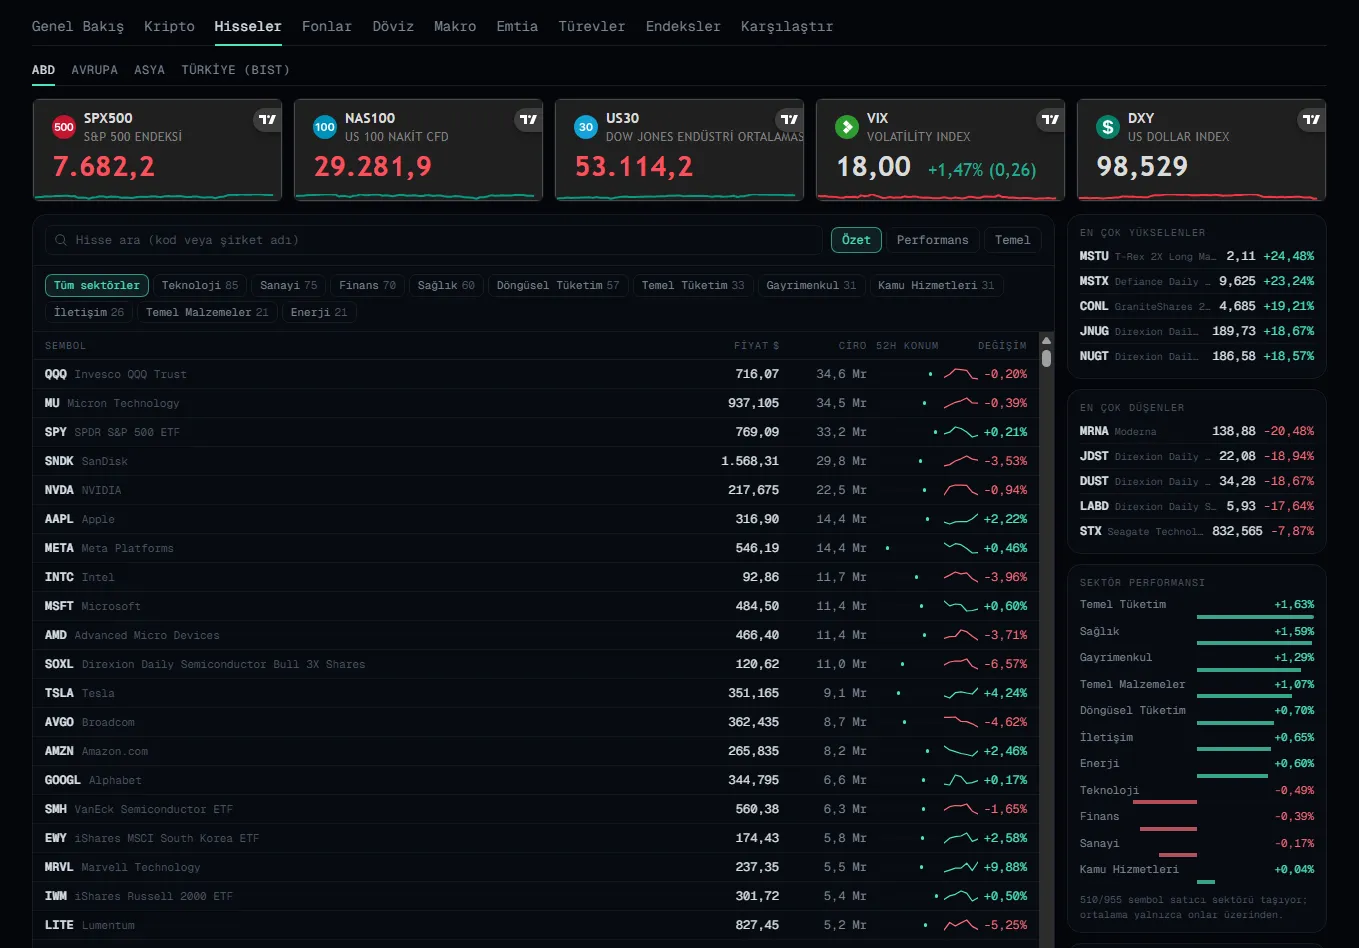This screenshot has height=948, width=1359.
Task: Click the sparkline chart in the MRVL row
Action: point(961,867)
